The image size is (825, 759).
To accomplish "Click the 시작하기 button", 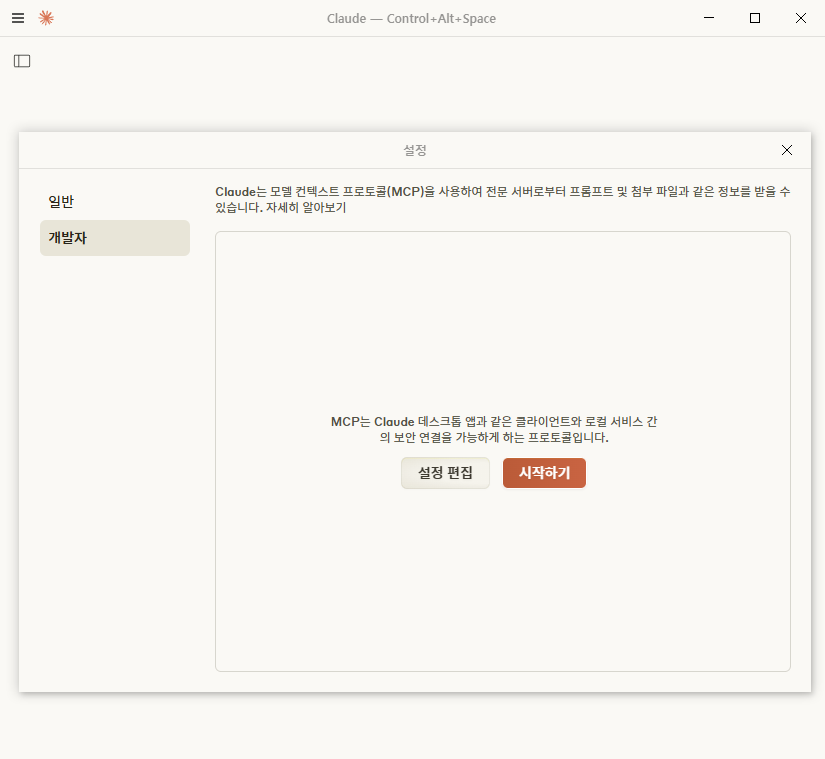I will coord(544,473).
